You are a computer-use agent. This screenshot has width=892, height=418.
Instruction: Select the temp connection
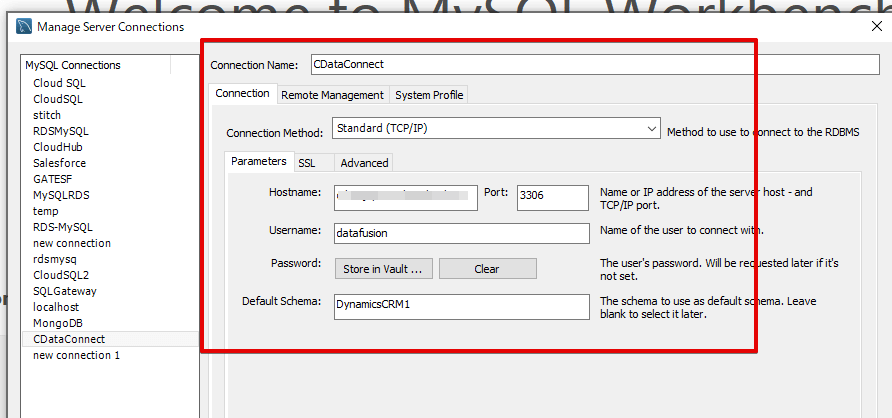pos(46,211)
